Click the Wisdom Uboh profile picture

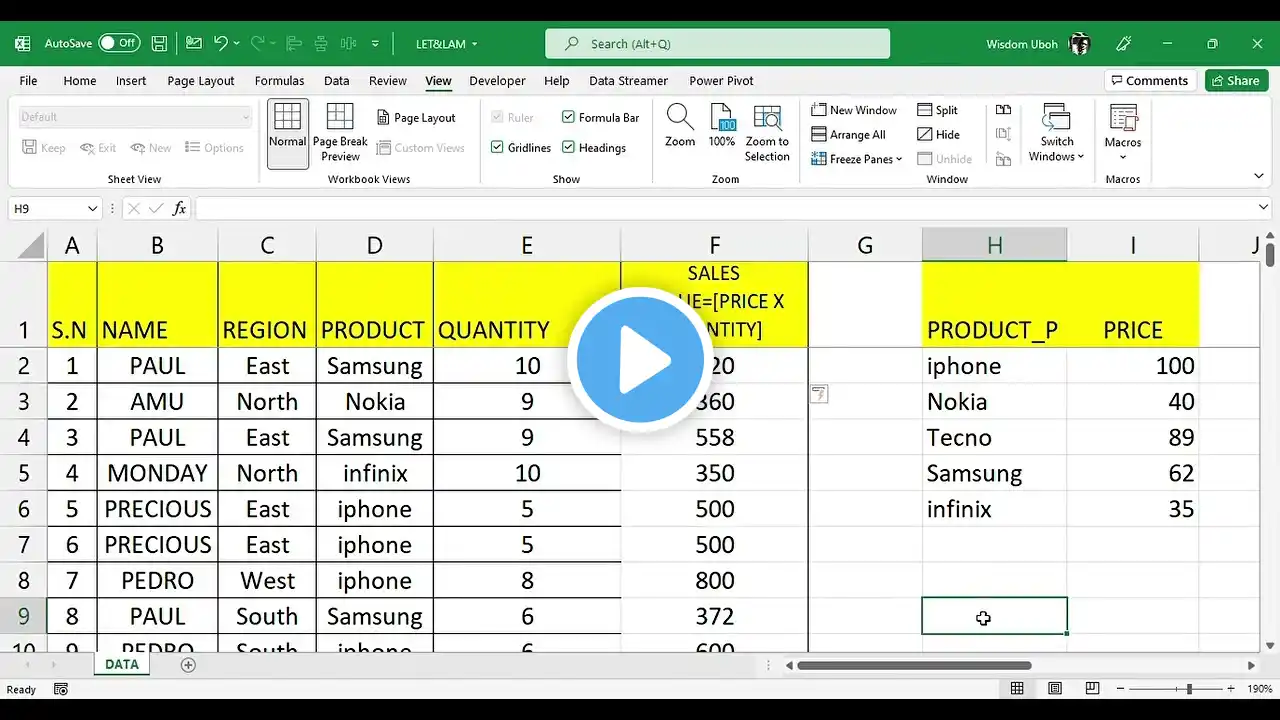[x=1079, y=44]
